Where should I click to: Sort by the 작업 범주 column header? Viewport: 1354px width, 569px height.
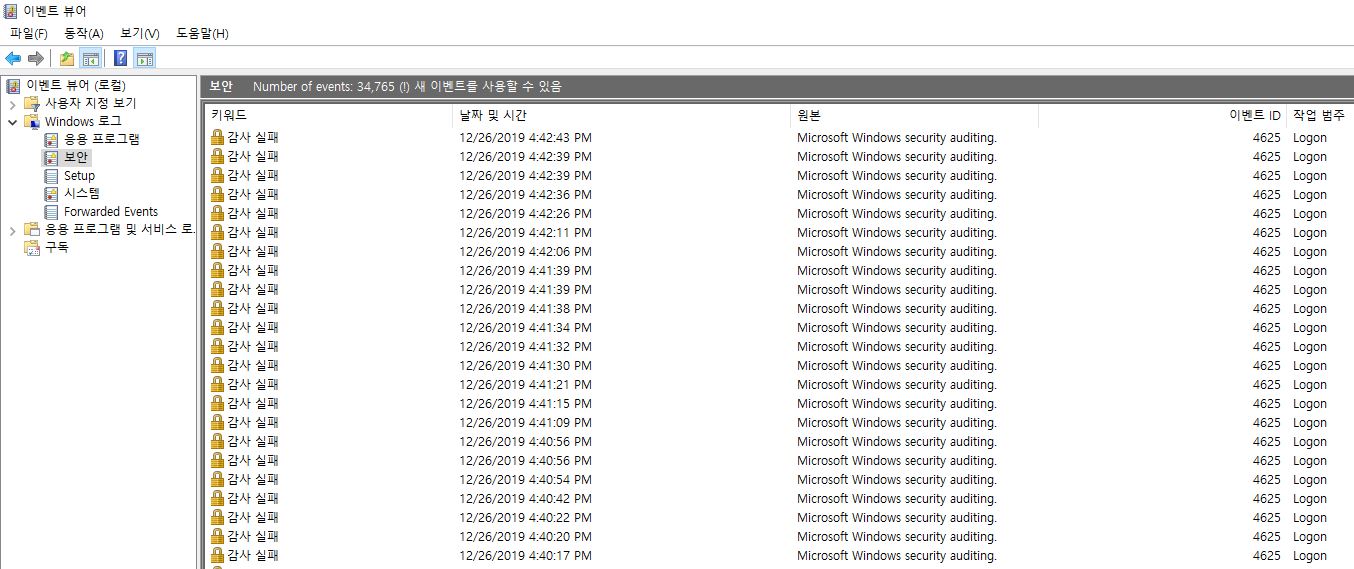(x=1319, y=115)
